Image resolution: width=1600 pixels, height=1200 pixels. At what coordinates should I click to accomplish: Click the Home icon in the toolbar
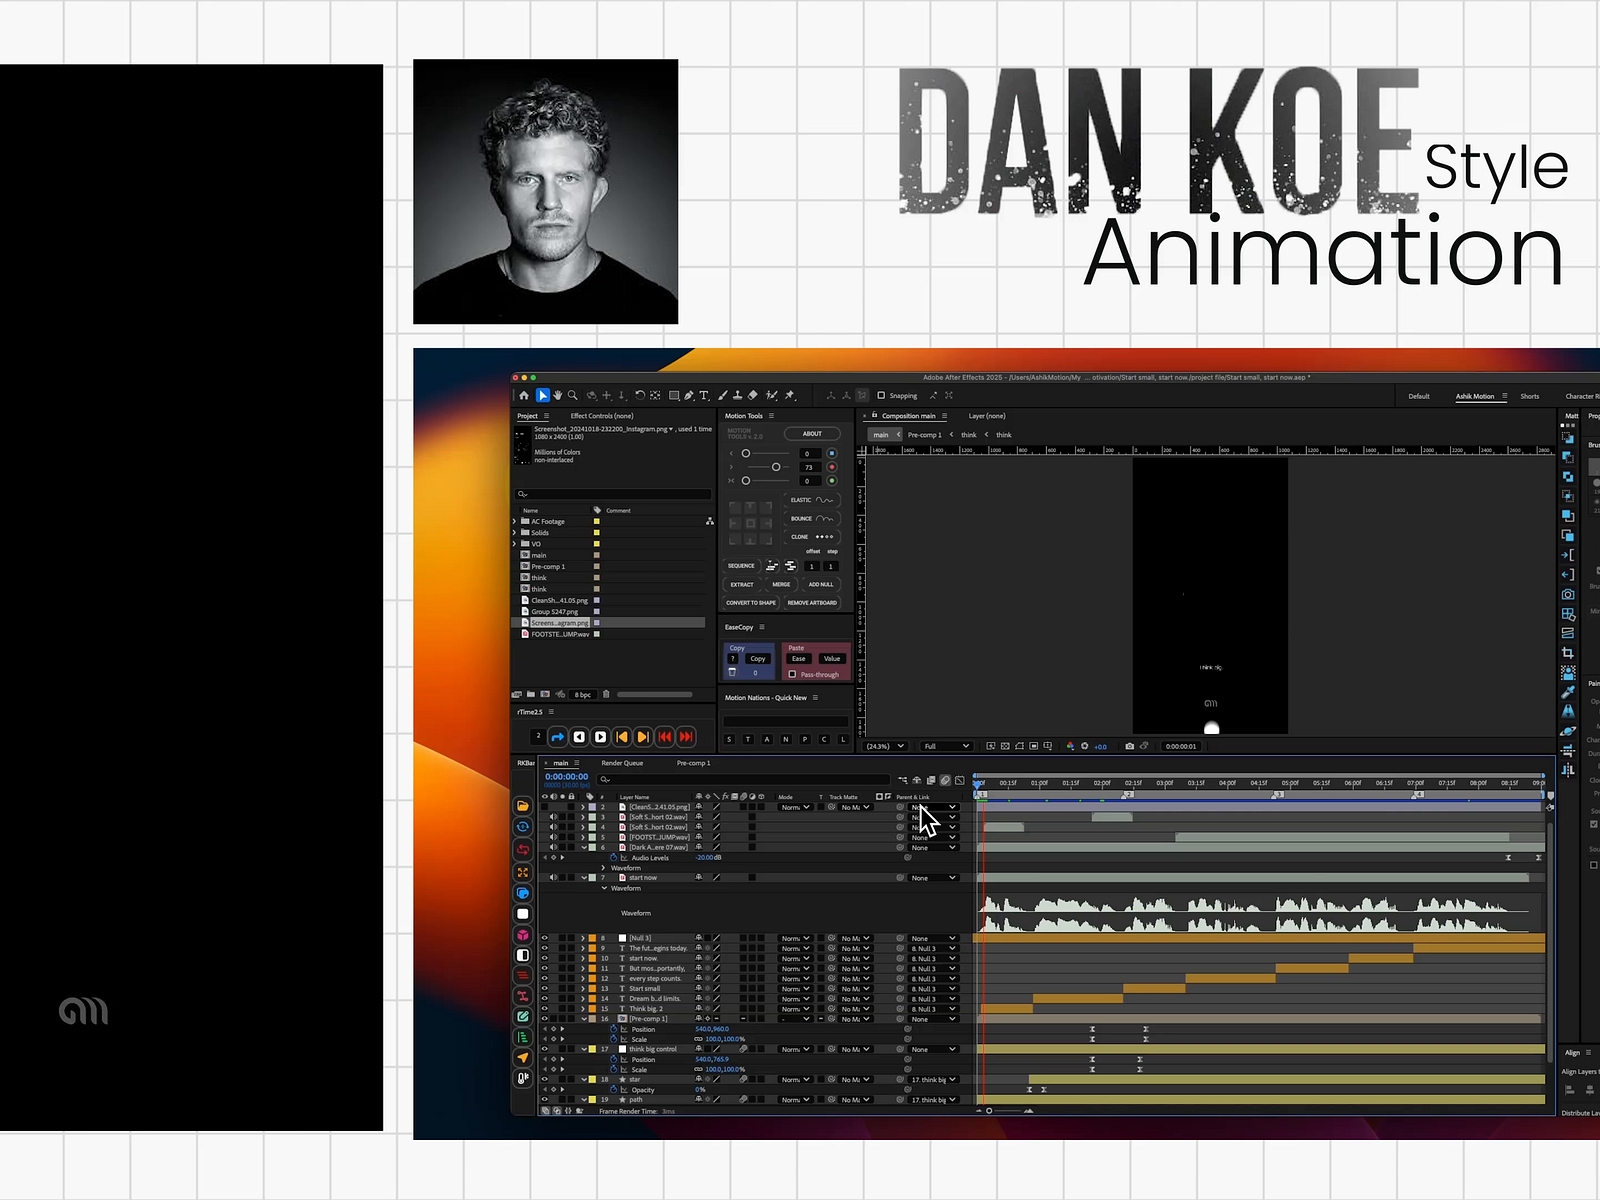point(524,396)
